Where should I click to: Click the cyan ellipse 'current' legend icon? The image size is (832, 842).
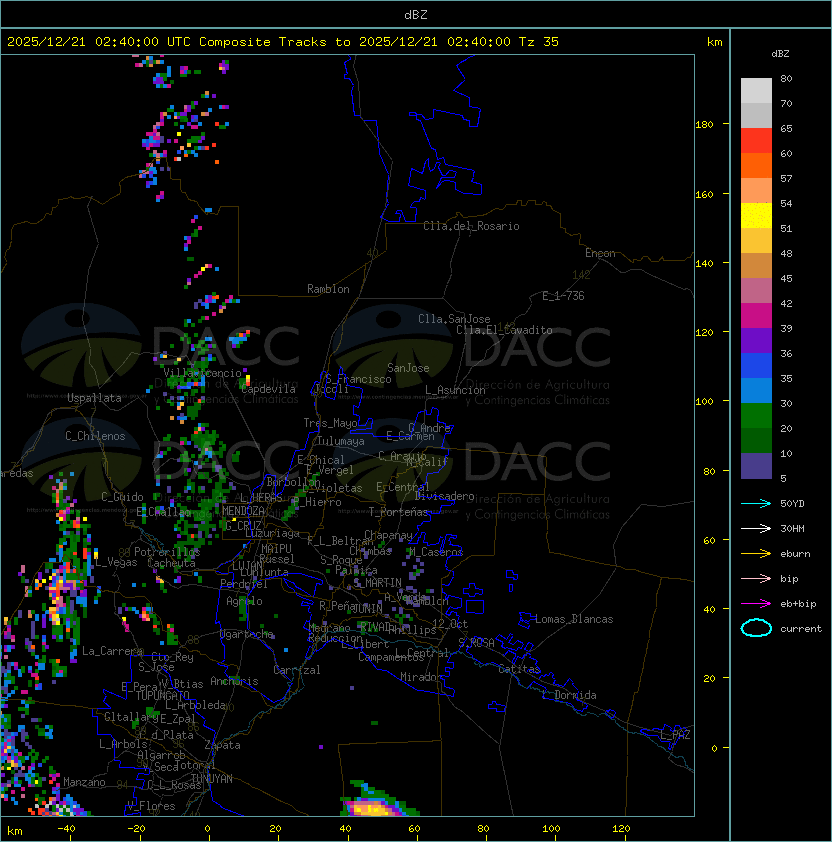coord(756,628)
